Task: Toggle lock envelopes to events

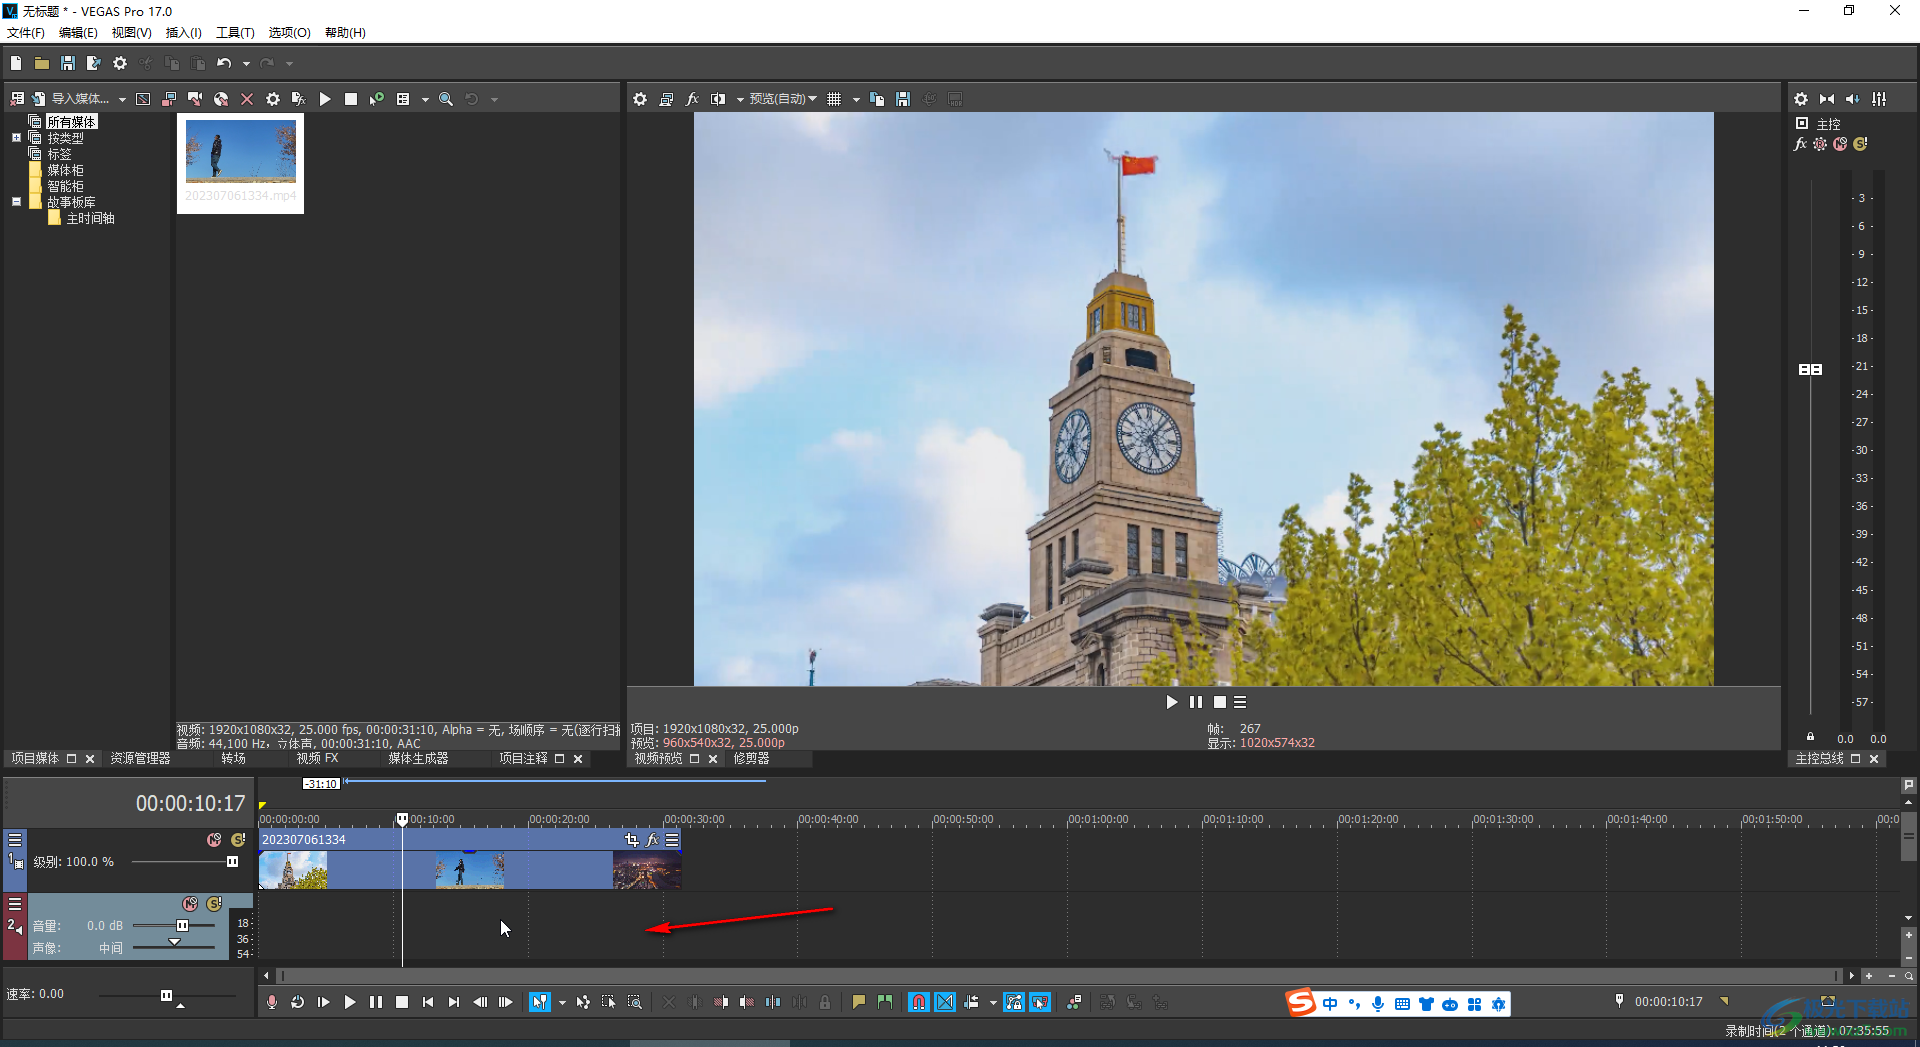Action: (x=1014, y=1002)
